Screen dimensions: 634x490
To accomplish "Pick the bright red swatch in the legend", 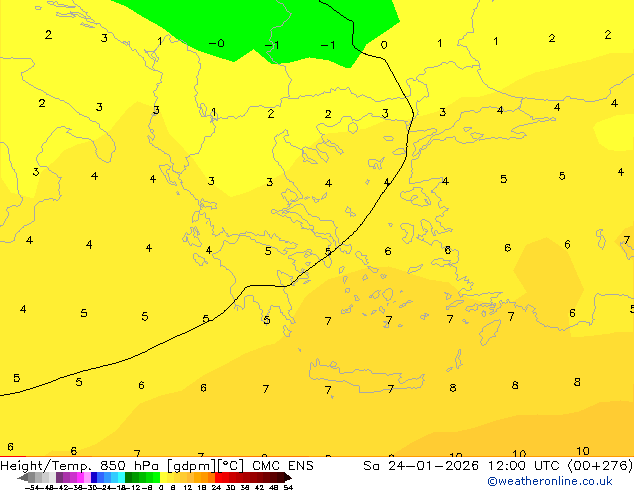I will coord(218,478).
